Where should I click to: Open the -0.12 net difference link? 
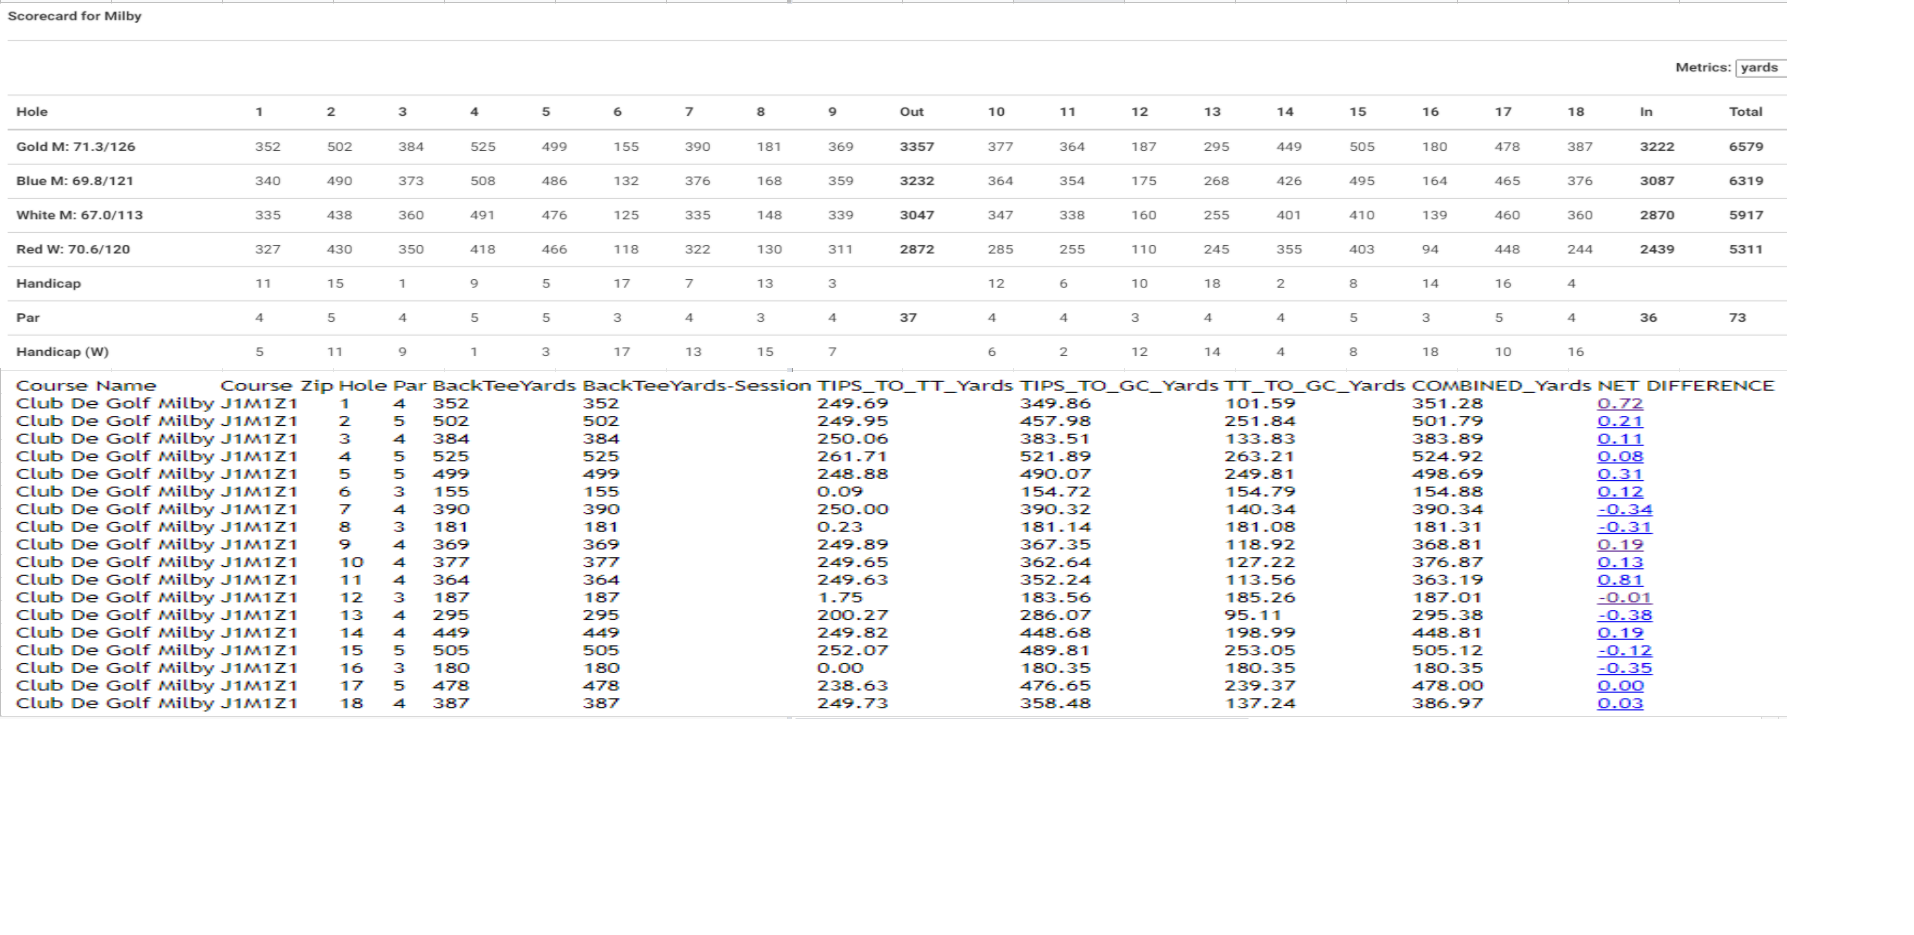(1625, 650)
